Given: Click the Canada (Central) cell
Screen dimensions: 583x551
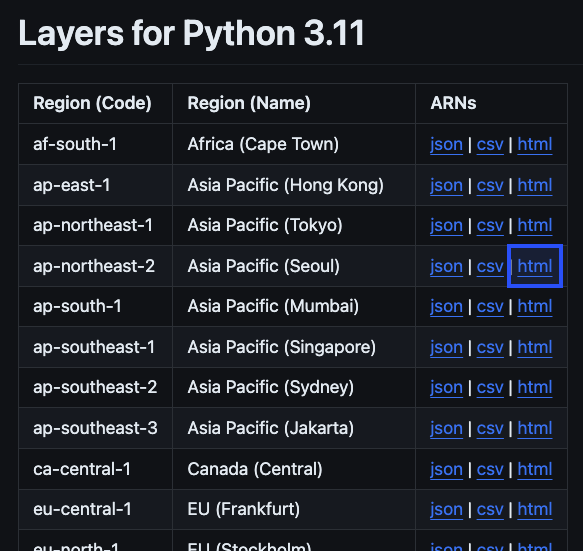Looking at the screenshot, I should [x=294, y=469].
